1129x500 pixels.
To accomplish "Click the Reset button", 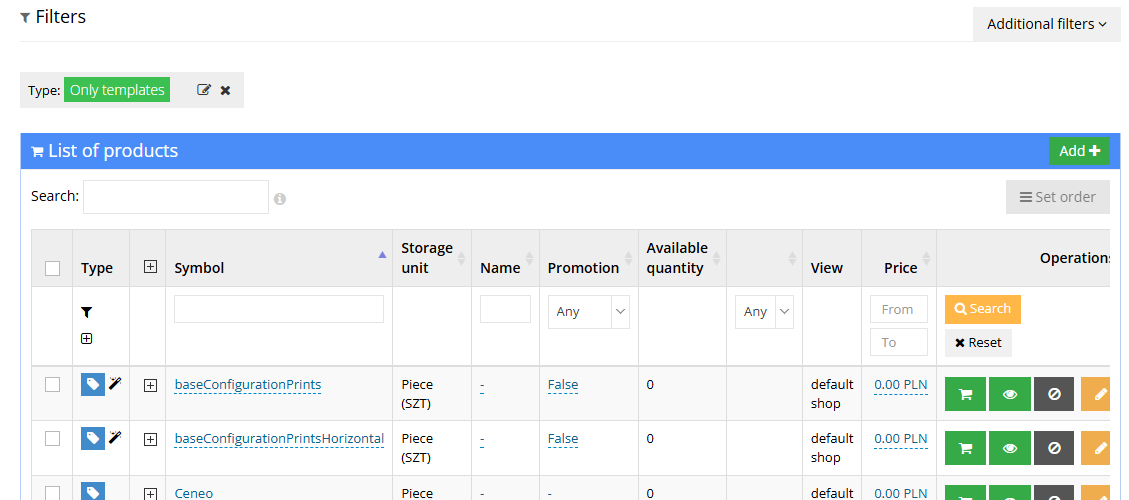I will coord(979,343).
